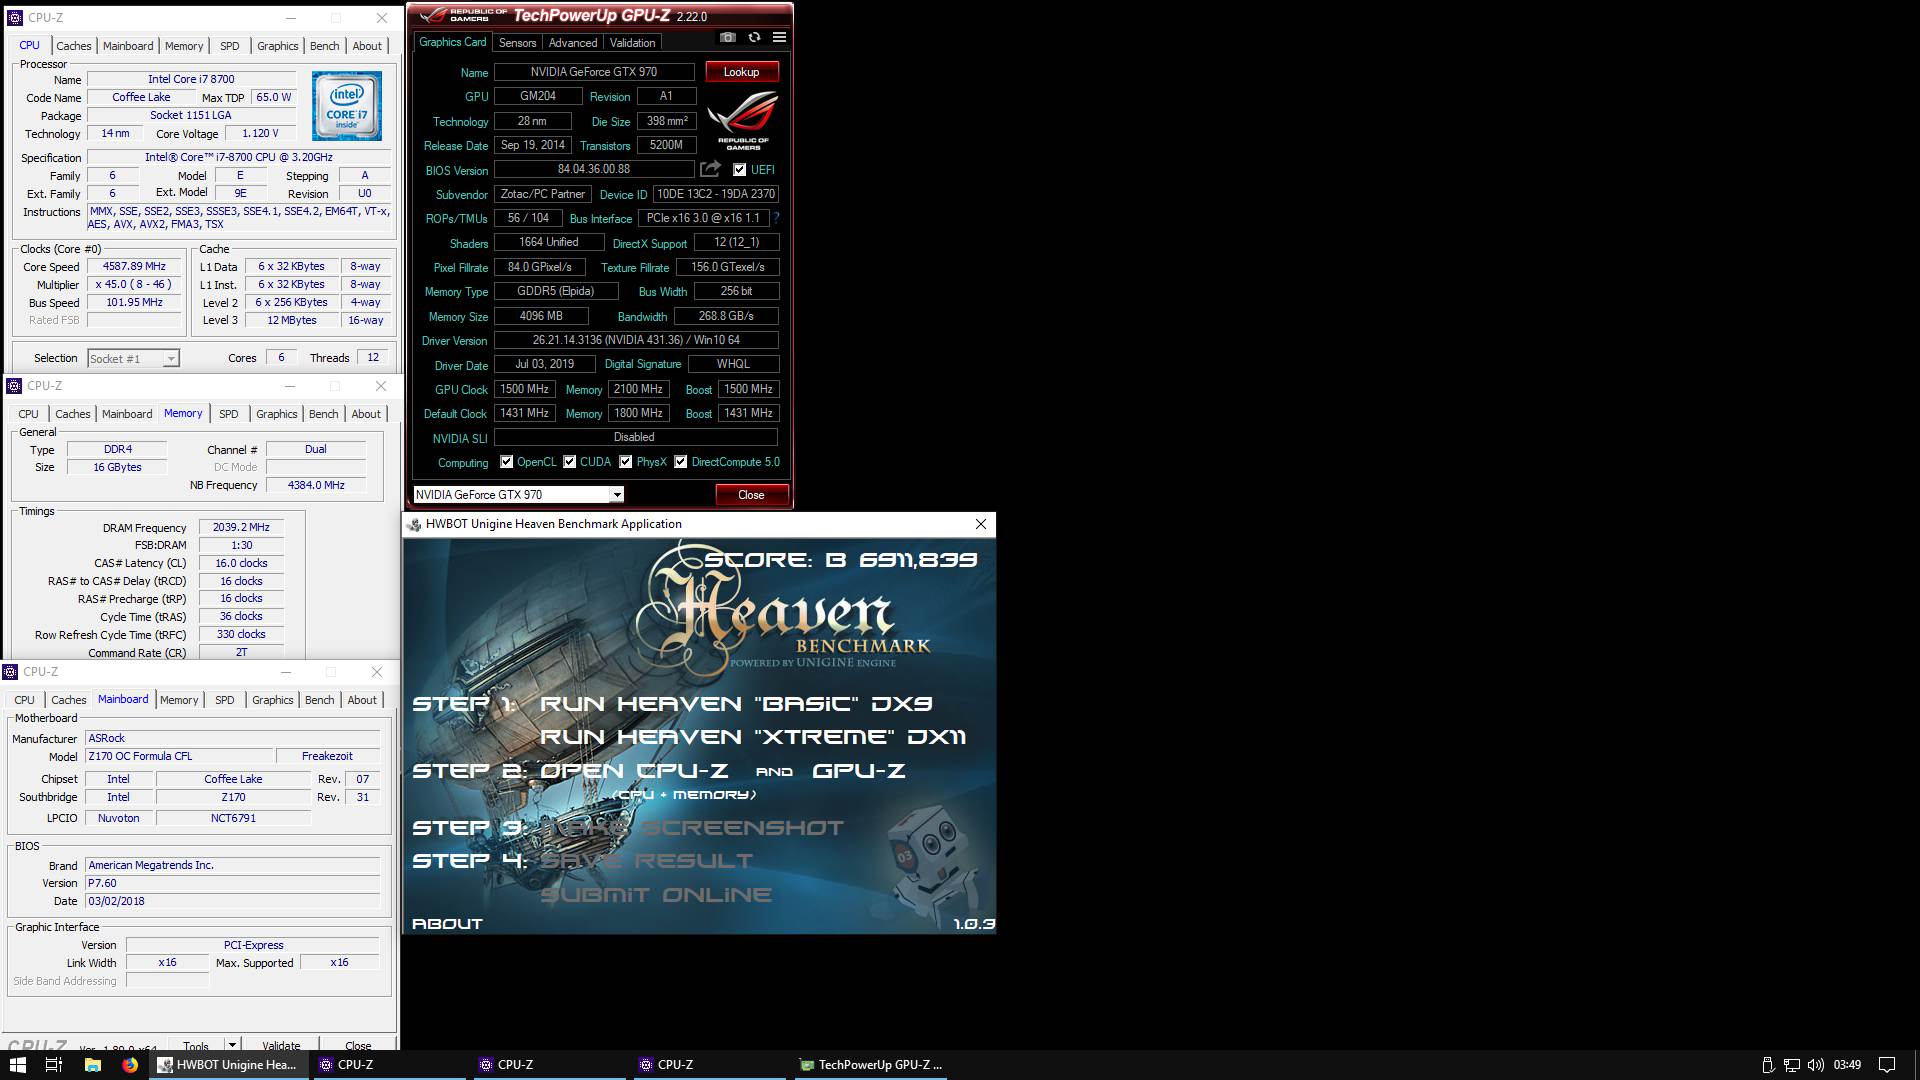
Task: Click the Core Speed value 4587.89 MHz
Action: [134, 267]
